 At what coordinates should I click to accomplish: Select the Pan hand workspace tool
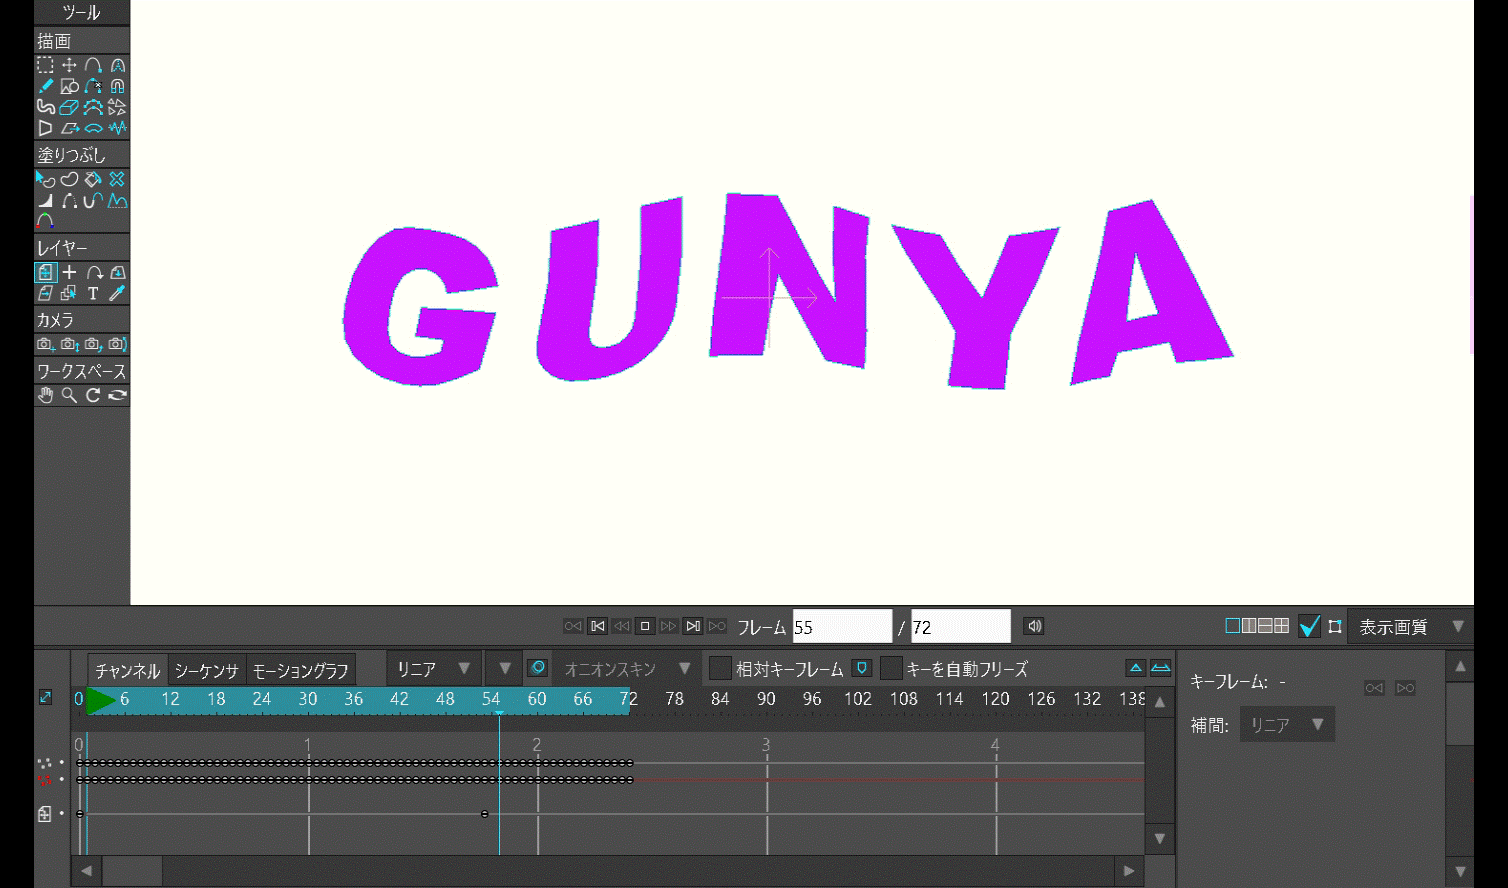coord(45,395)
